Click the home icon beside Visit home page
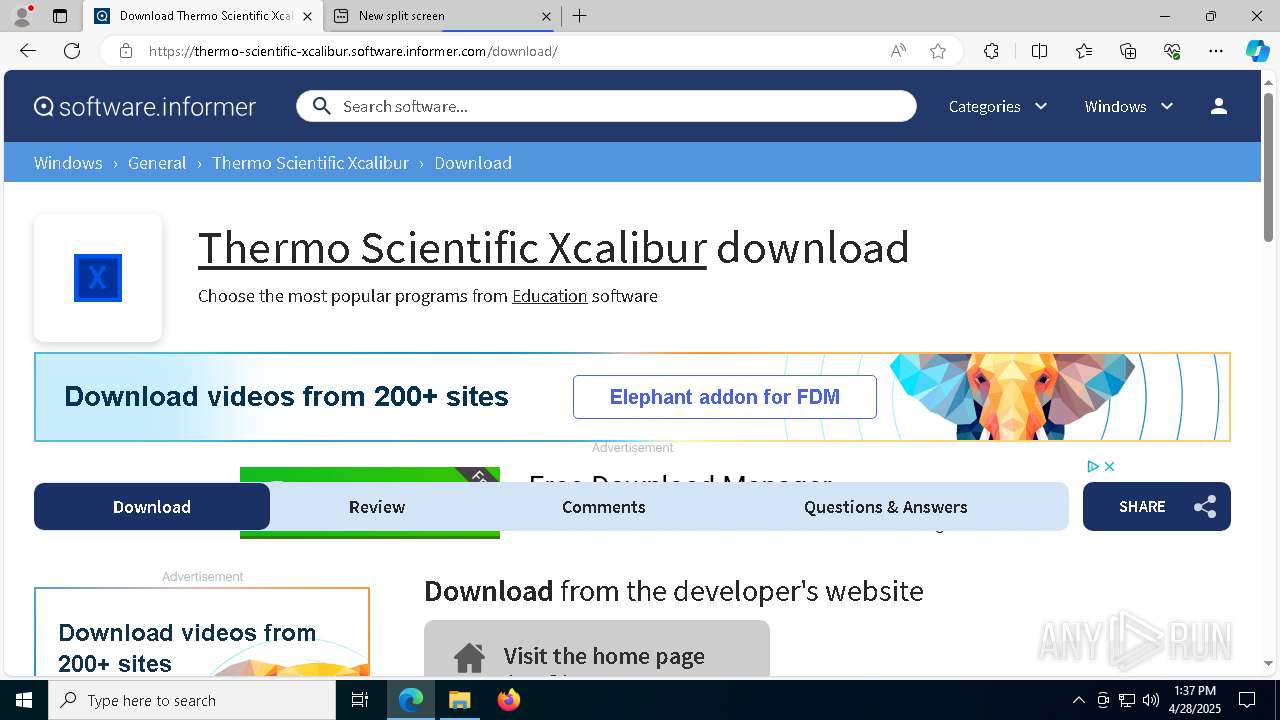Image resolution: width=1280 pixels, height=720 pixels. coord(469,657)
